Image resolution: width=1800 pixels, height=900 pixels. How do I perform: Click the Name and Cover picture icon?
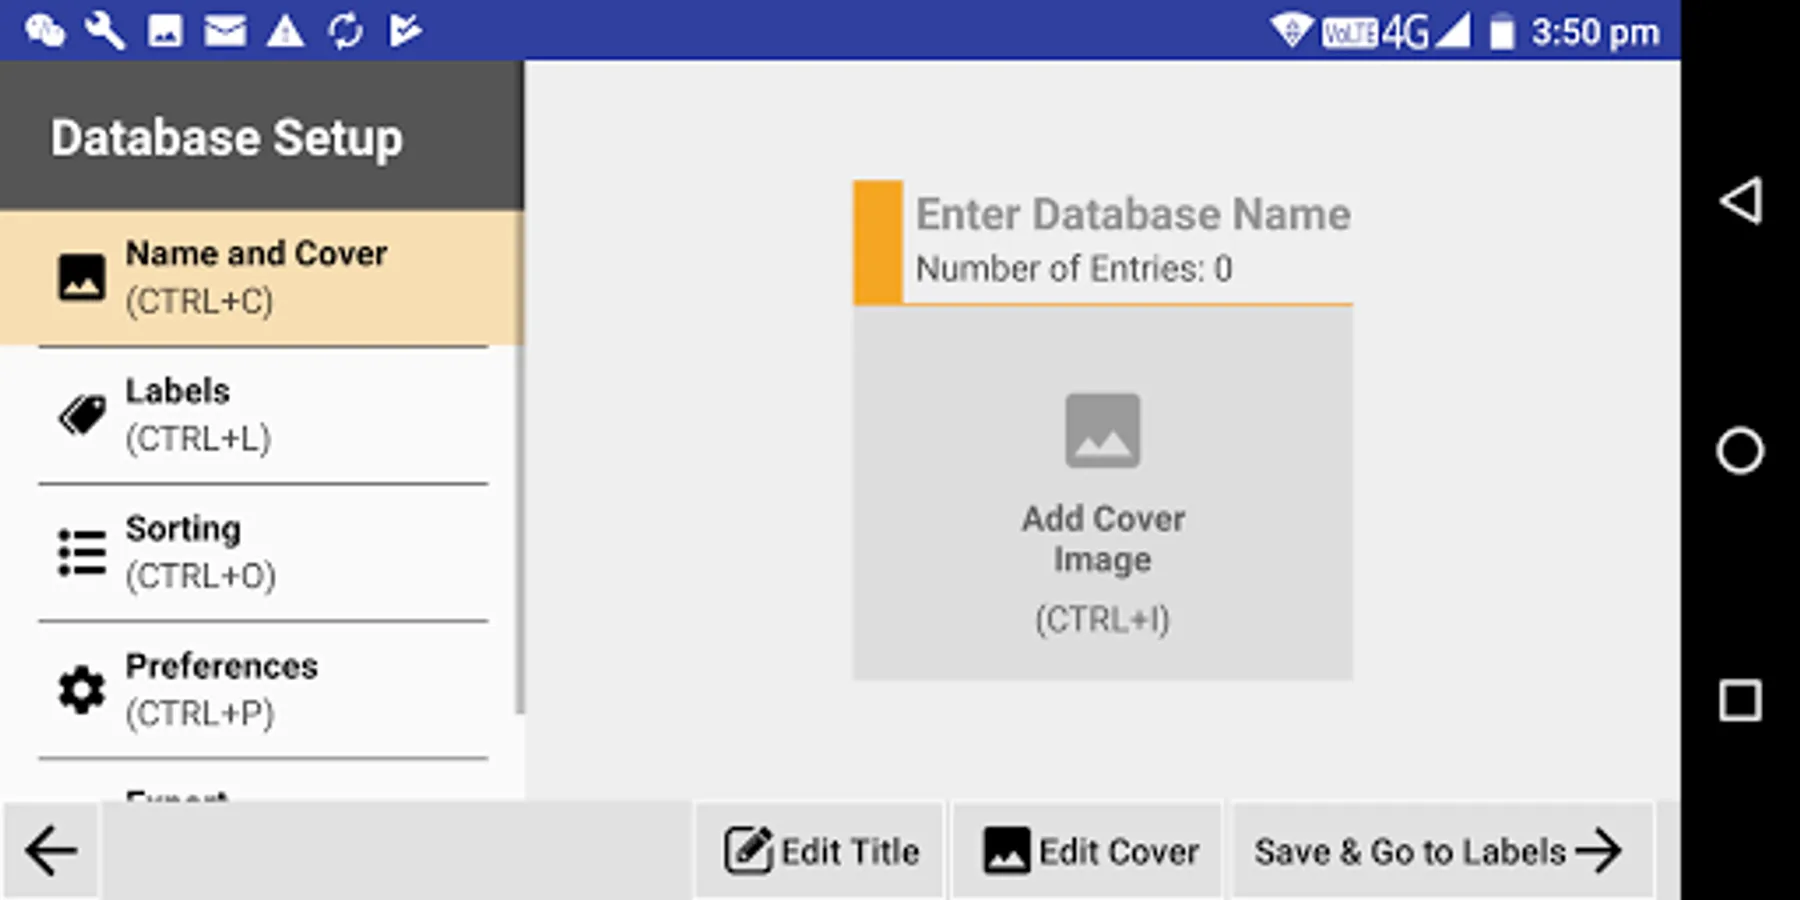81,277
